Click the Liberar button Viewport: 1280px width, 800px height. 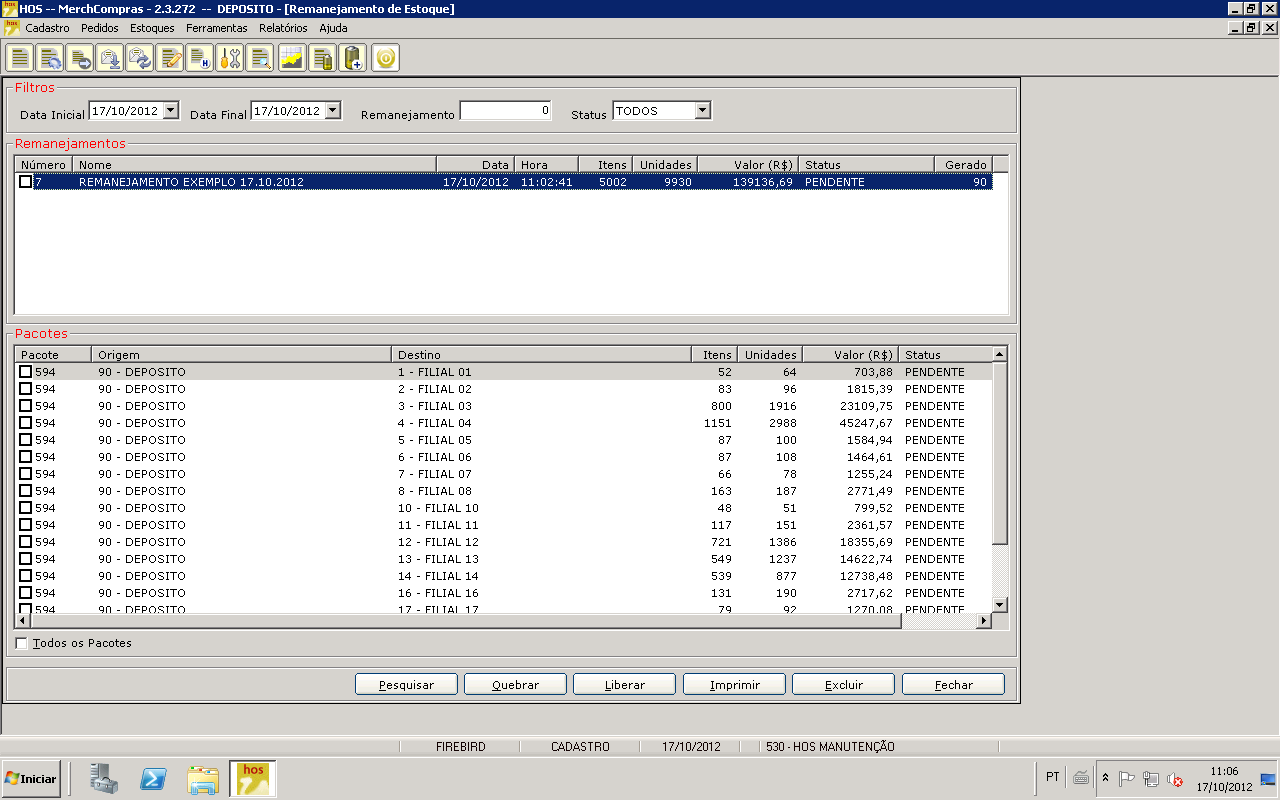pyautogui.click(x=625, y=685)
